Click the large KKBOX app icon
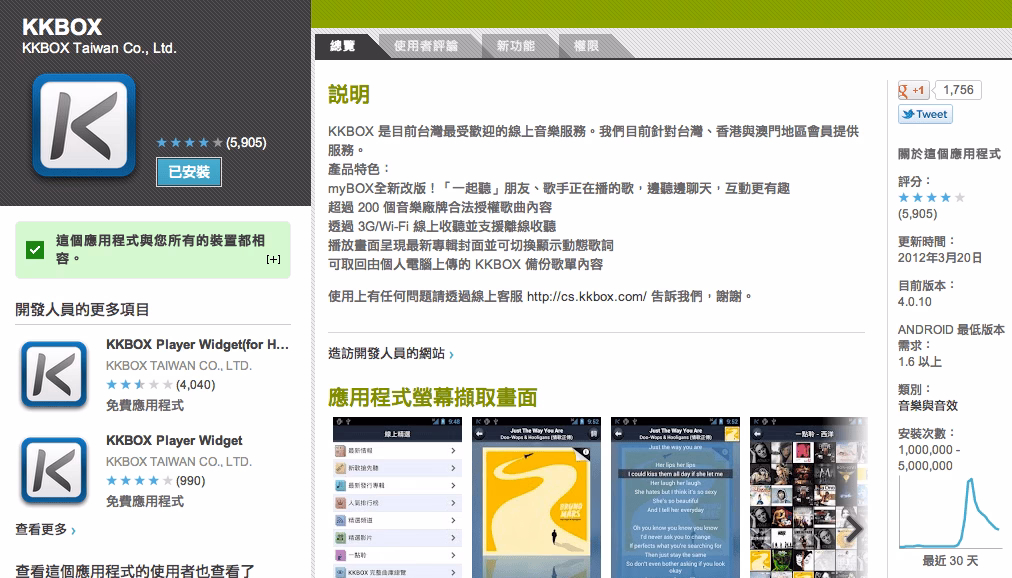This screenshot has height=578, width=1012. (x=84, y=125)
